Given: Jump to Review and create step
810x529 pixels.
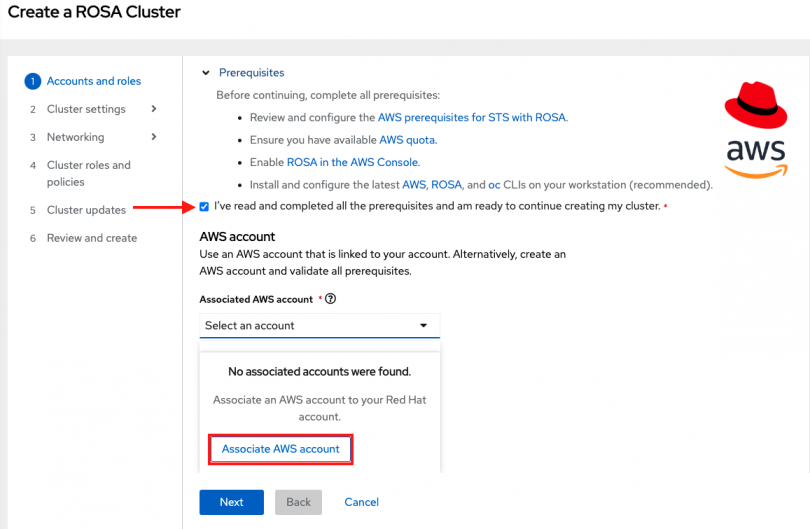Looking at the screenshot, I should click(x=92, y=238).
